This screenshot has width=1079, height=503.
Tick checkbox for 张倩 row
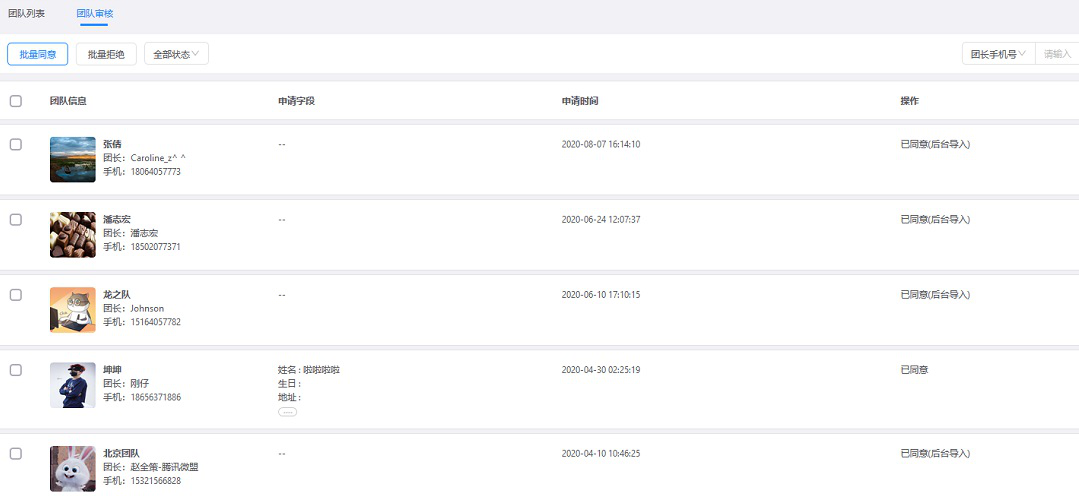point(16,145)
